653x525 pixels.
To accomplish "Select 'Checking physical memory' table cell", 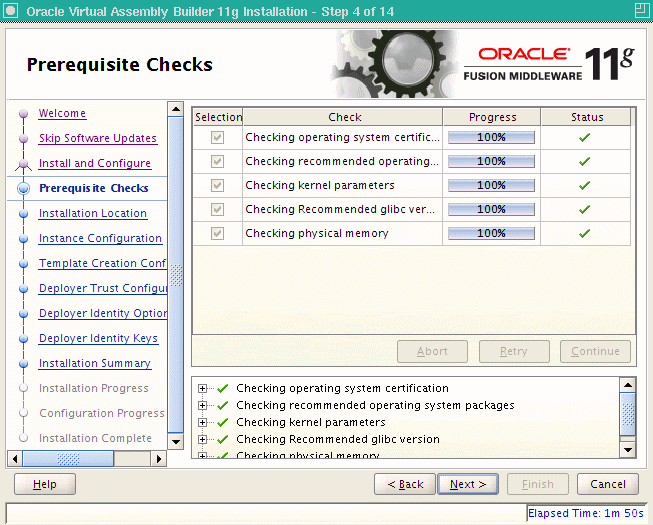I will (x=342, y=233).
